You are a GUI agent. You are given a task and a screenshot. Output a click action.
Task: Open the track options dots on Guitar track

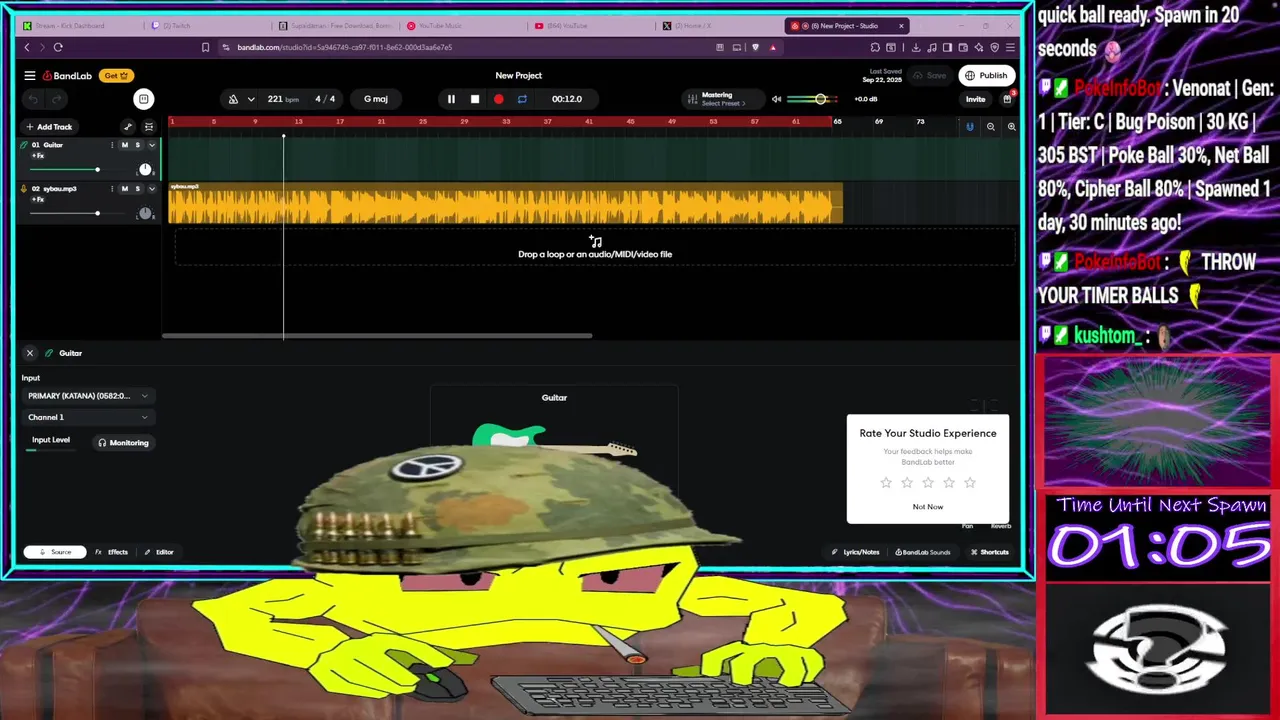click(112, 145)
